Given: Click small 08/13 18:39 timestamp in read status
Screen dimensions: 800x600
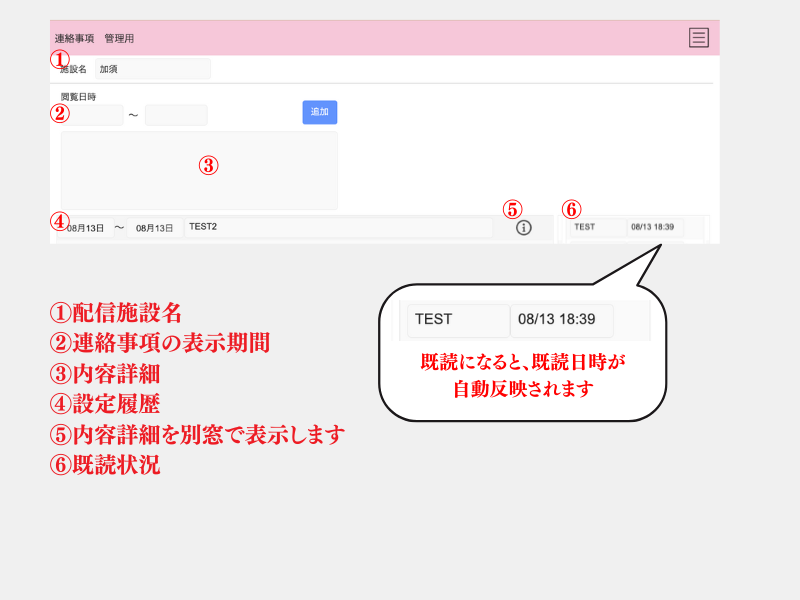Looking at the screenshot, I should [655, 227].
